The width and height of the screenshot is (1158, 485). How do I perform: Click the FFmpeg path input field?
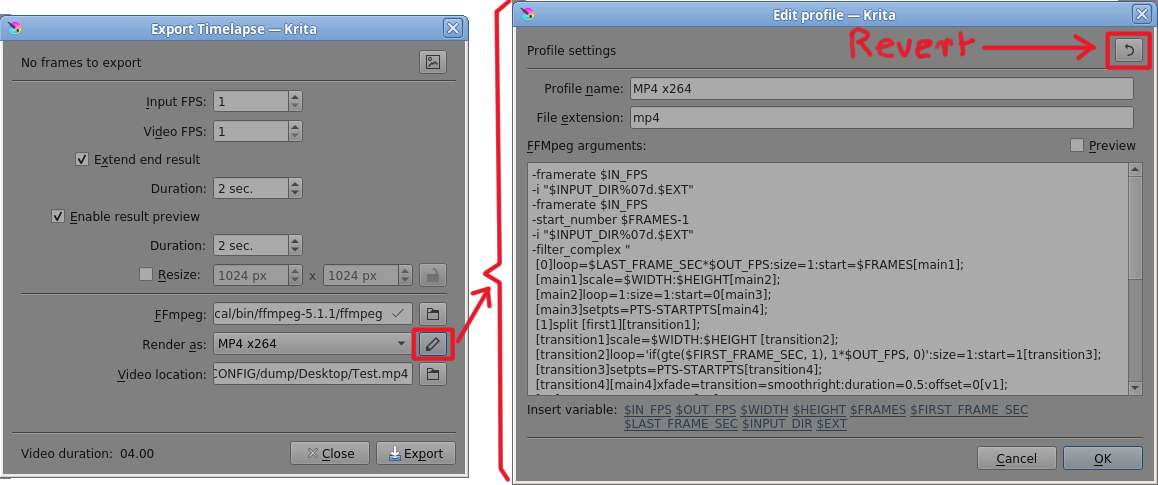313,314
